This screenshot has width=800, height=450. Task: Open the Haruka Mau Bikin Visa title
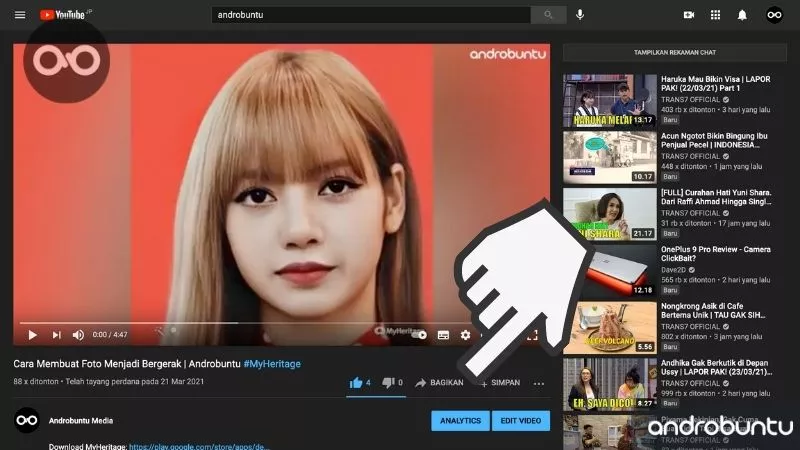point(715,84)
